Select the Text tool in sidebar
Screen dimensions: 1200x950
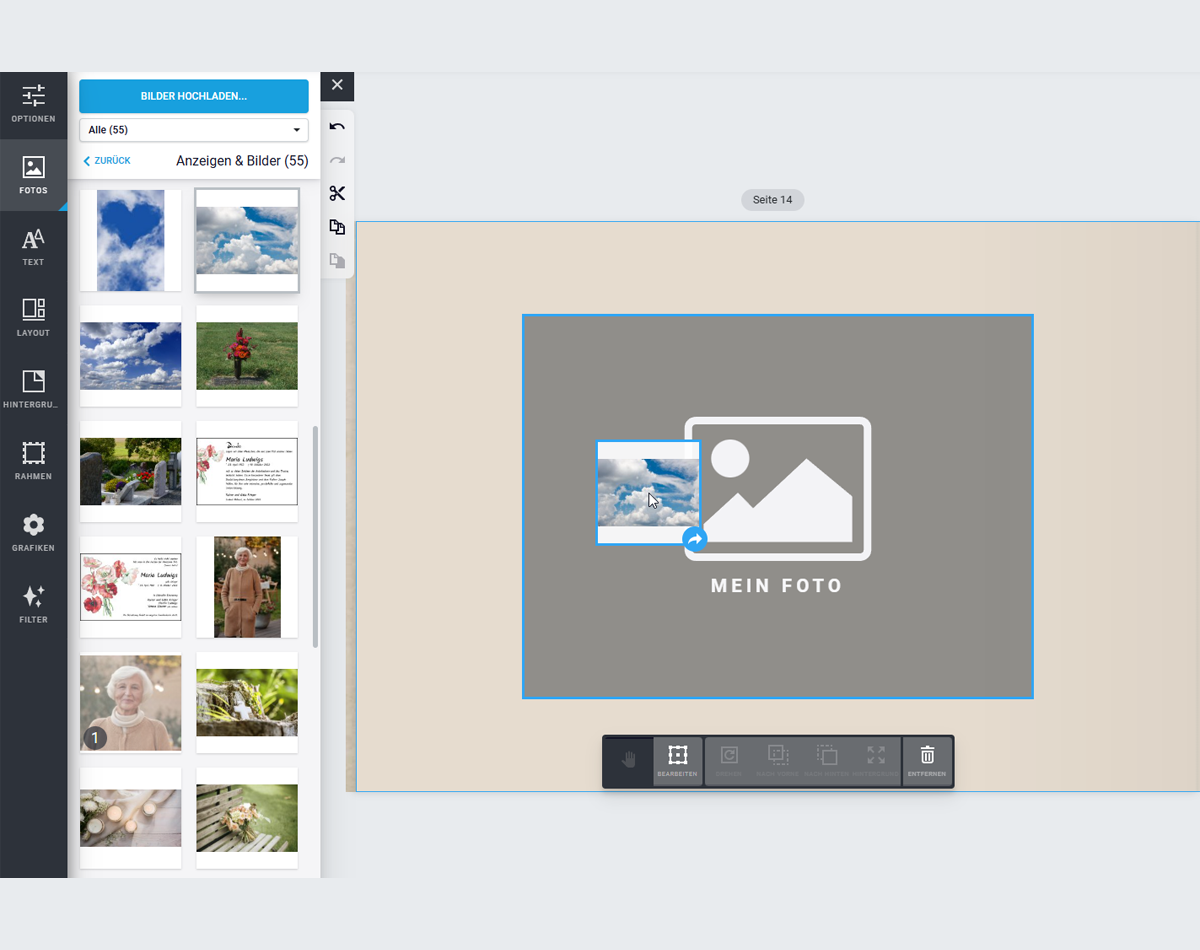click(x=33, y=247)
